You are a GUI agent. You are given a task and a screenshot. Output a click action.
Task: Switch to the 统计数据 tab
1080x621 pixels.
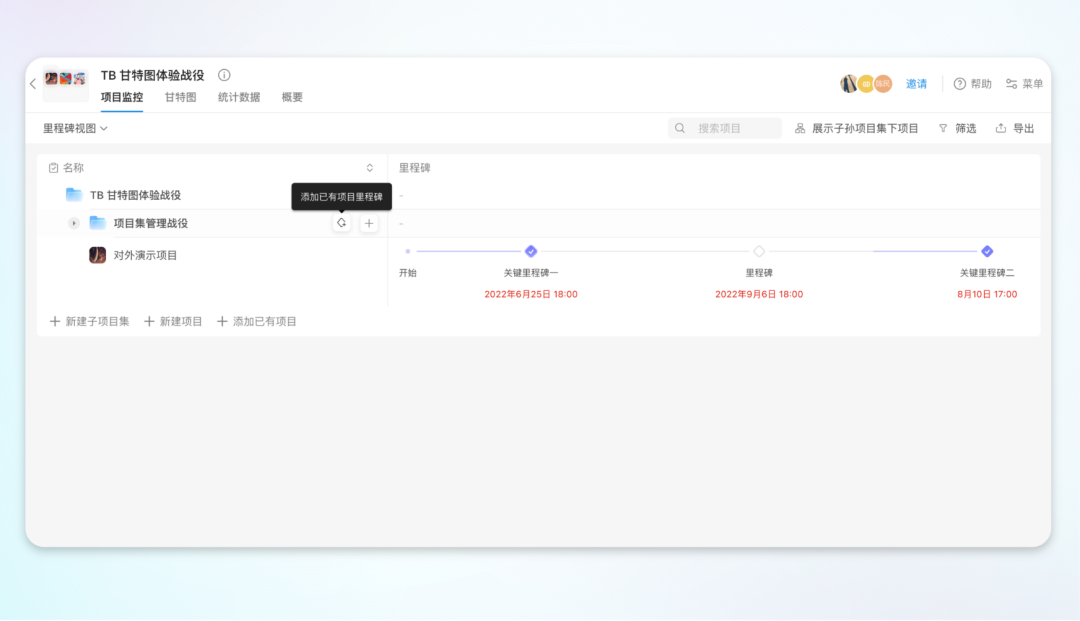[239, 97]
